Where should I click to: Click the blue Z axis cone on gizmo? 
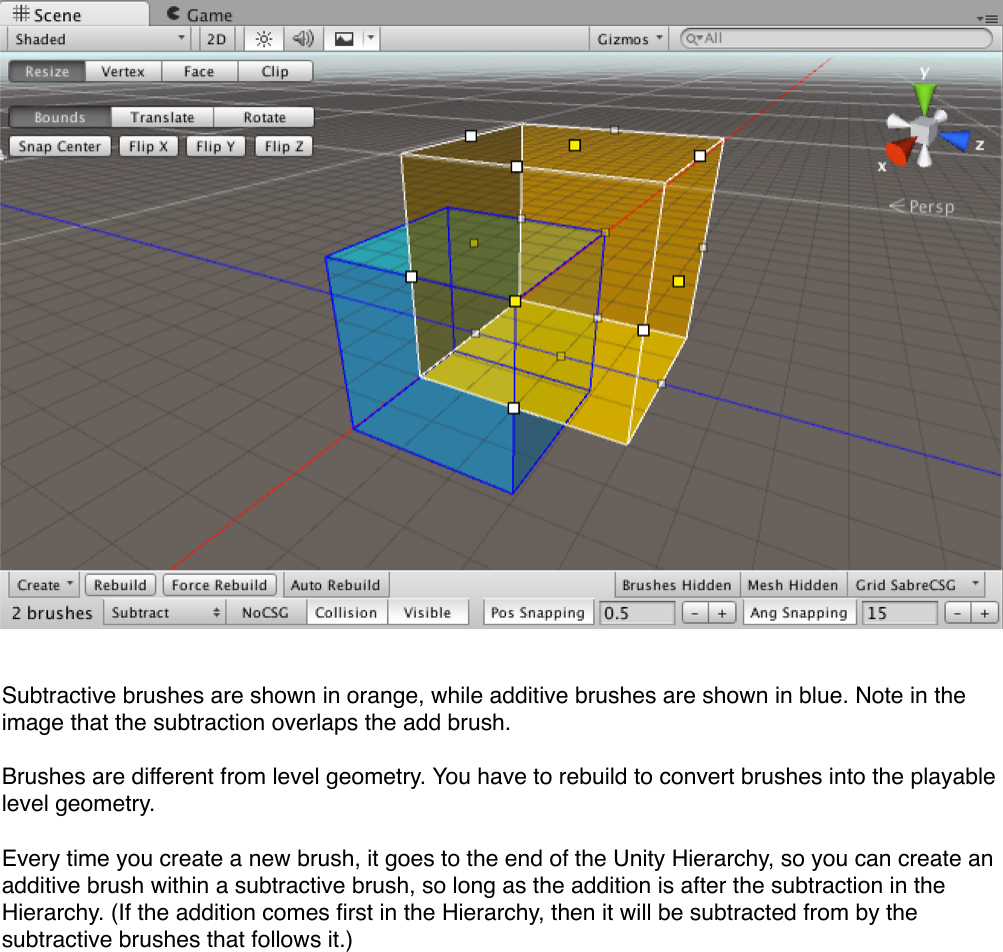coord(956,140)
